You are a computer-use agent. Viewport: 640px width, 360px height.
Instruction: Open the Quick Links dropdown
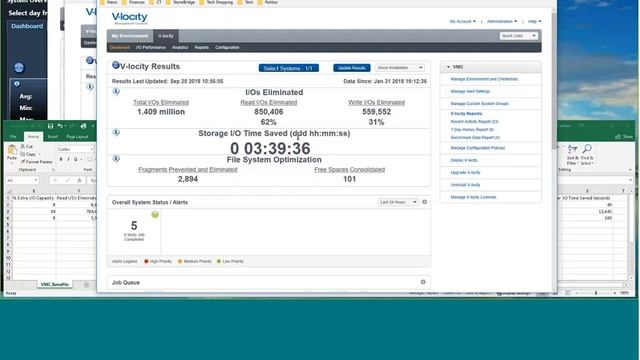(518, 36)
